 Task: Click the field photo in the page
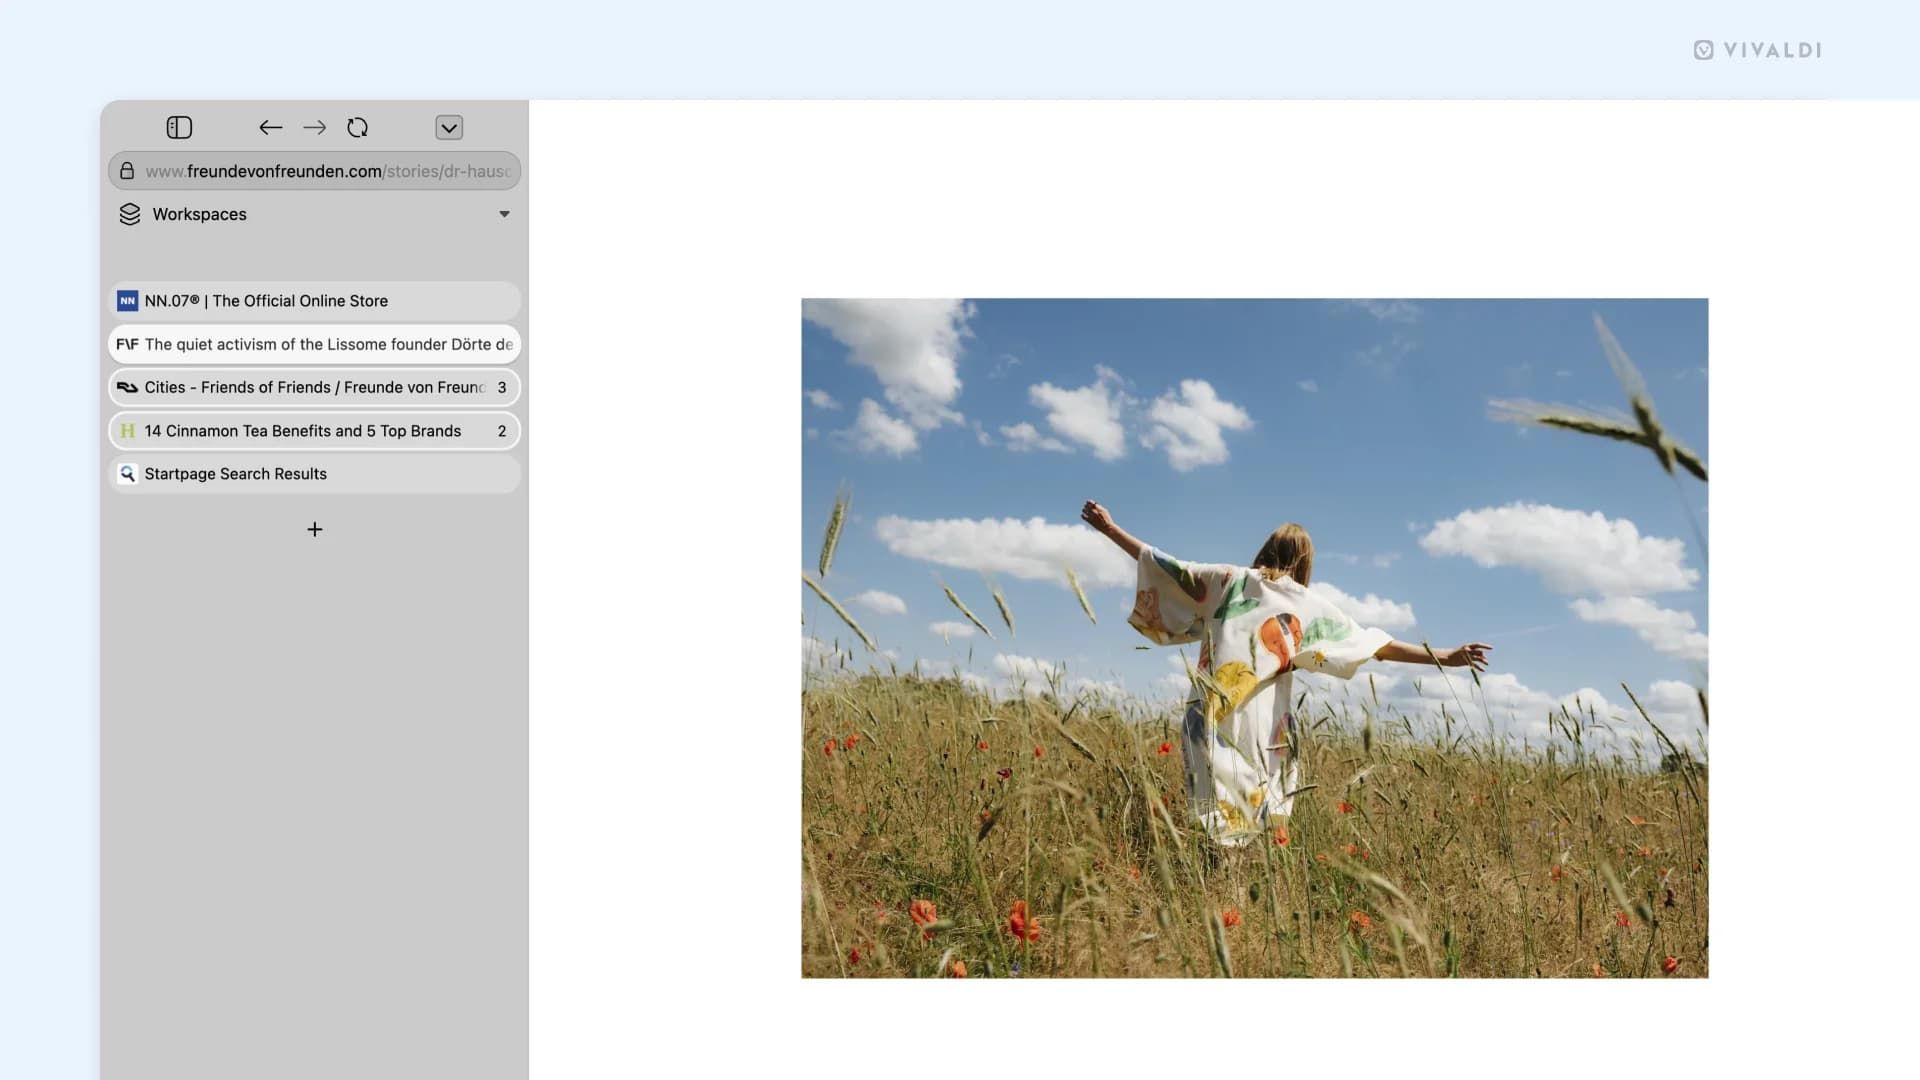1254,637
